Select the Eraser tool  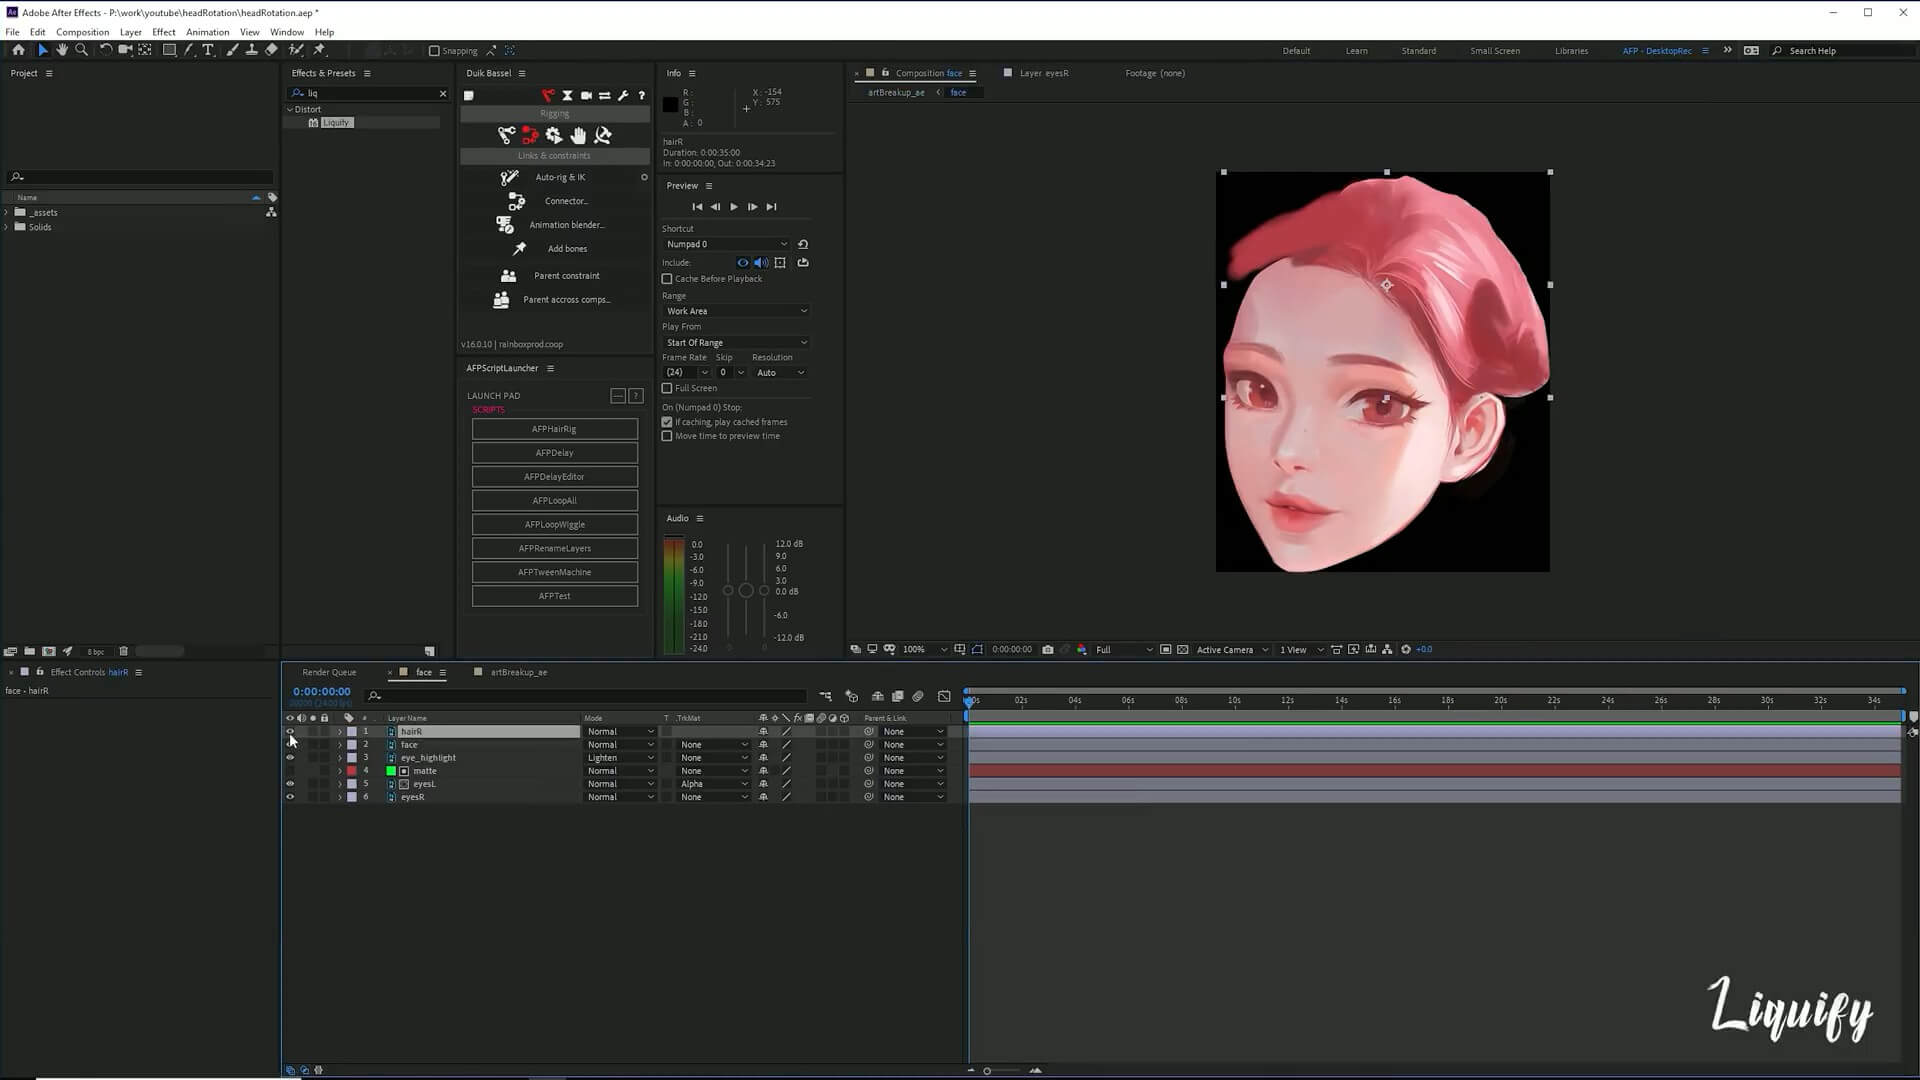click(x=271, y=50)
